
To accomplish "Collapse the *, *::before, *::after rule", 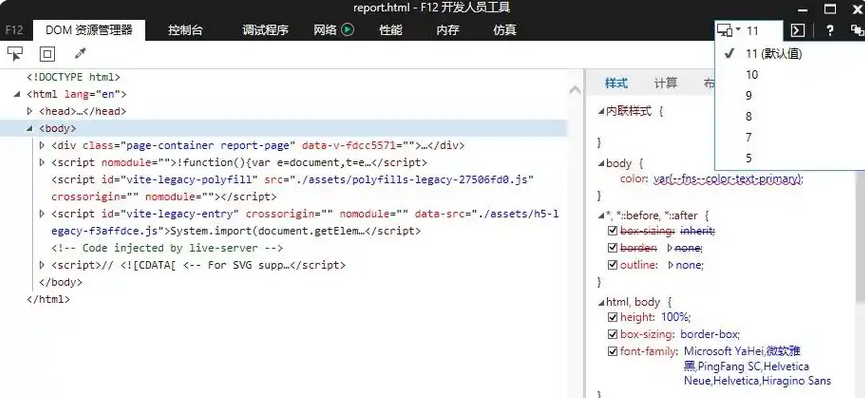I will coord(601,215).
